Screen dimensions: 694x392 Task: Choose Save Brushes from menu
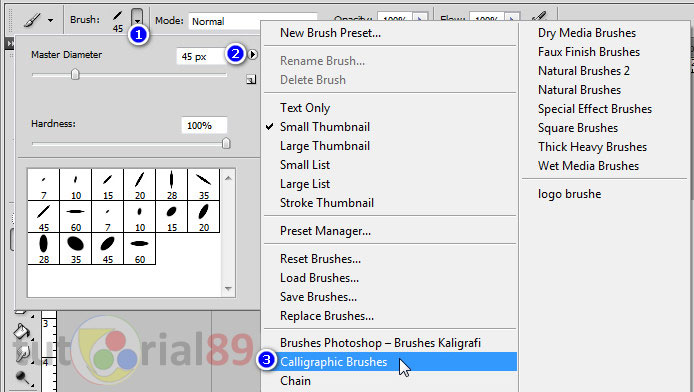[318, 297]
